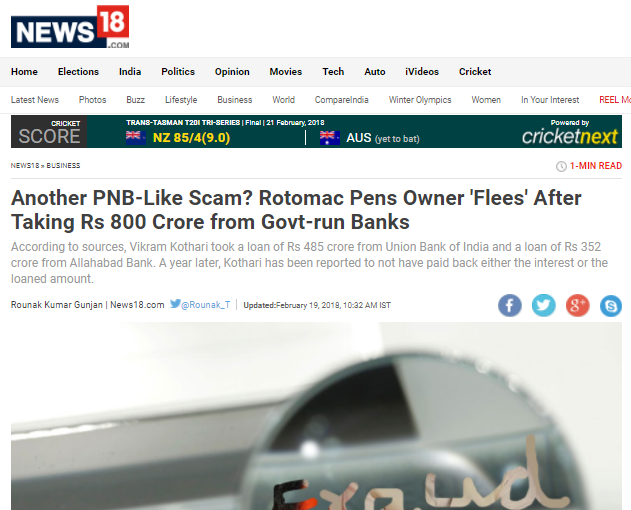Open the iVideos menu item
Image resolution: width=631 pixels, height=510 pixels.
pyautogui.click(x=422, y=72)
